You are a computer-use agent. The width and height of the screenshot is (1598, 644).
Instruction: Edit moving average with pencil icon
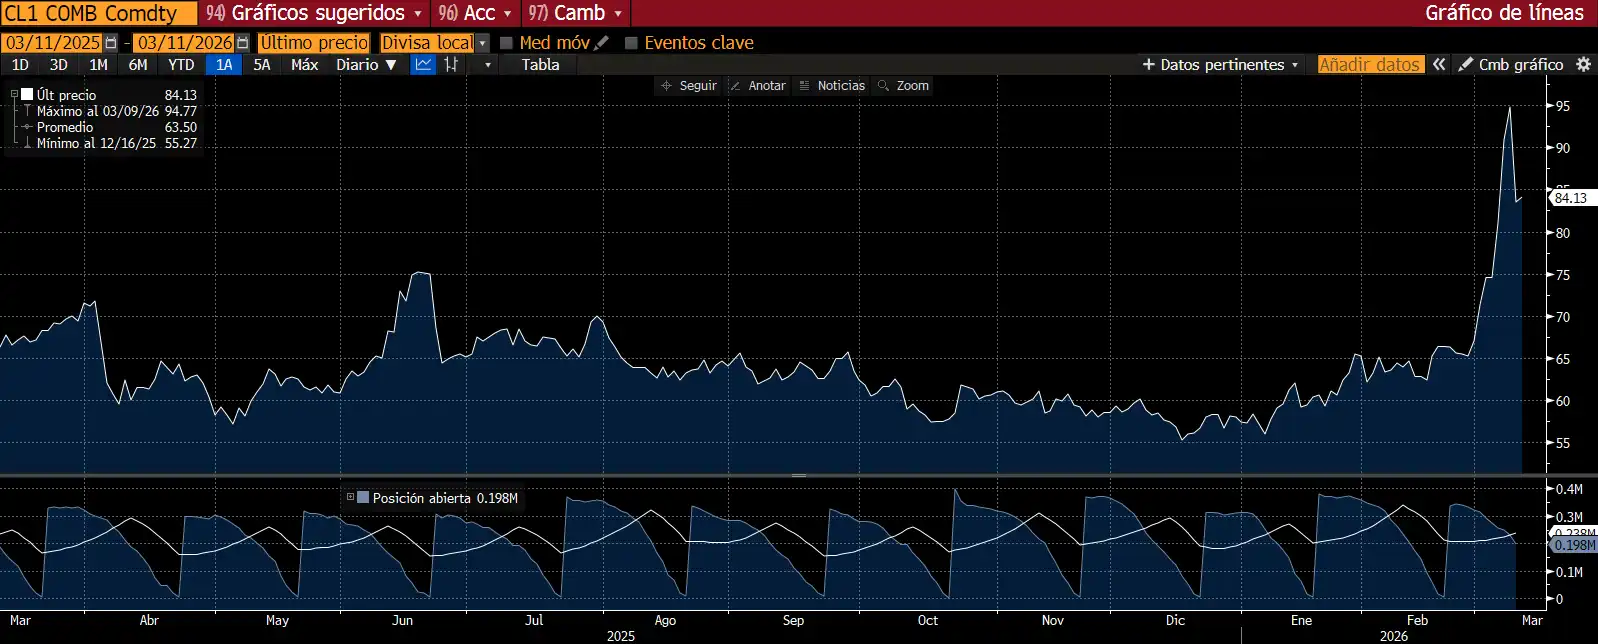tap(601, 43)
